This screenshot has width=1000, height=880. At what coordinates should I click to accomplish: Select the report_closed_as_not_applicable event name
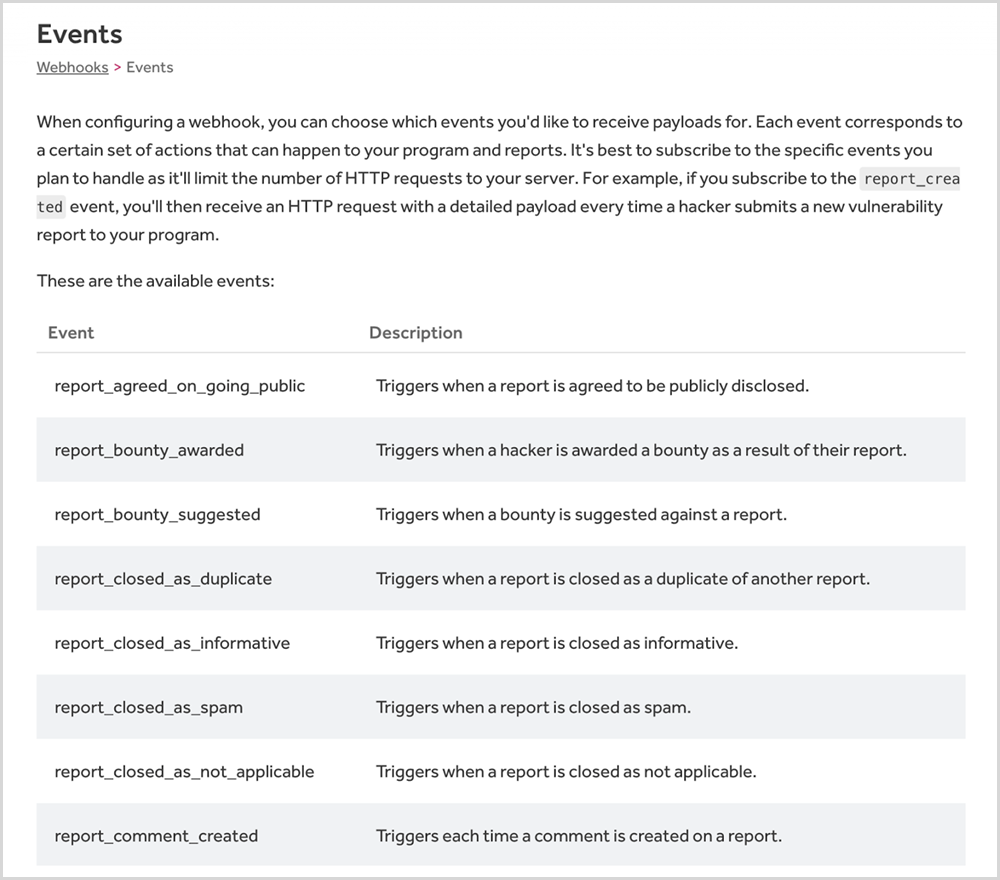click(184, 772)
